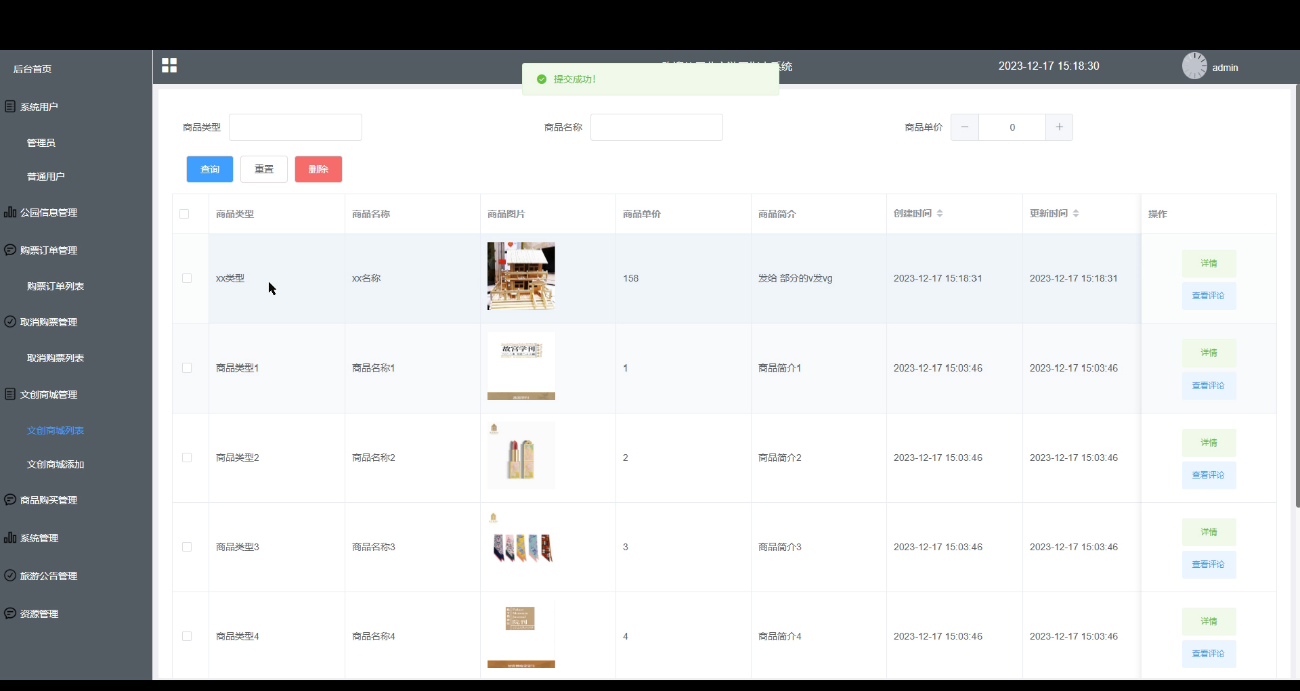This screenshot has width=1300, height=691.
Task: Click the 购票订单管理 chat bubble icon
Action: (x=10, y=250)
